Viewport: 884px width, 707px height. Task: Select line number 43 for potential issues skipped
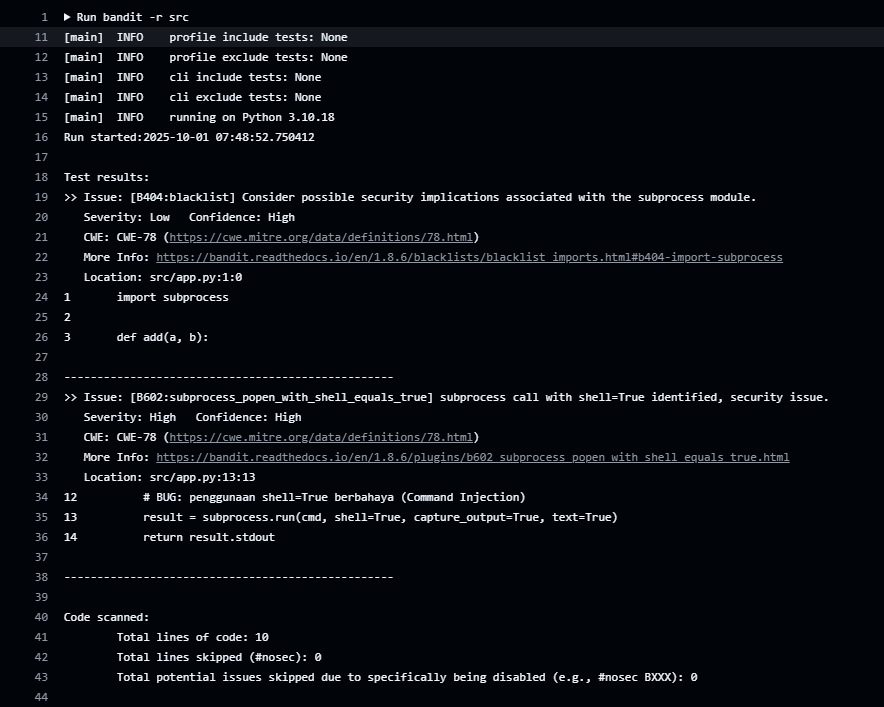click(41, 677)
